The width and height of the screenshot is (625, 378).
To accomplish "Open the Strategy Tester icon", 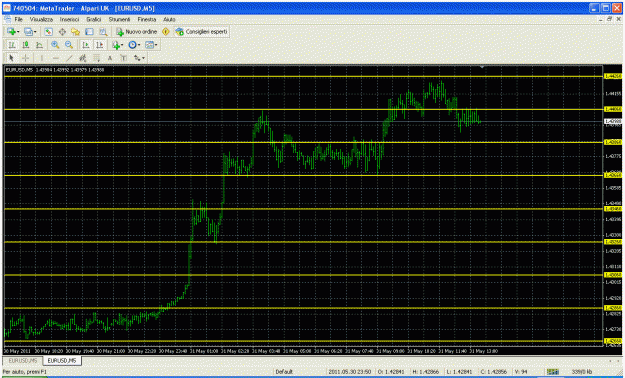I will tap(103, 32).
